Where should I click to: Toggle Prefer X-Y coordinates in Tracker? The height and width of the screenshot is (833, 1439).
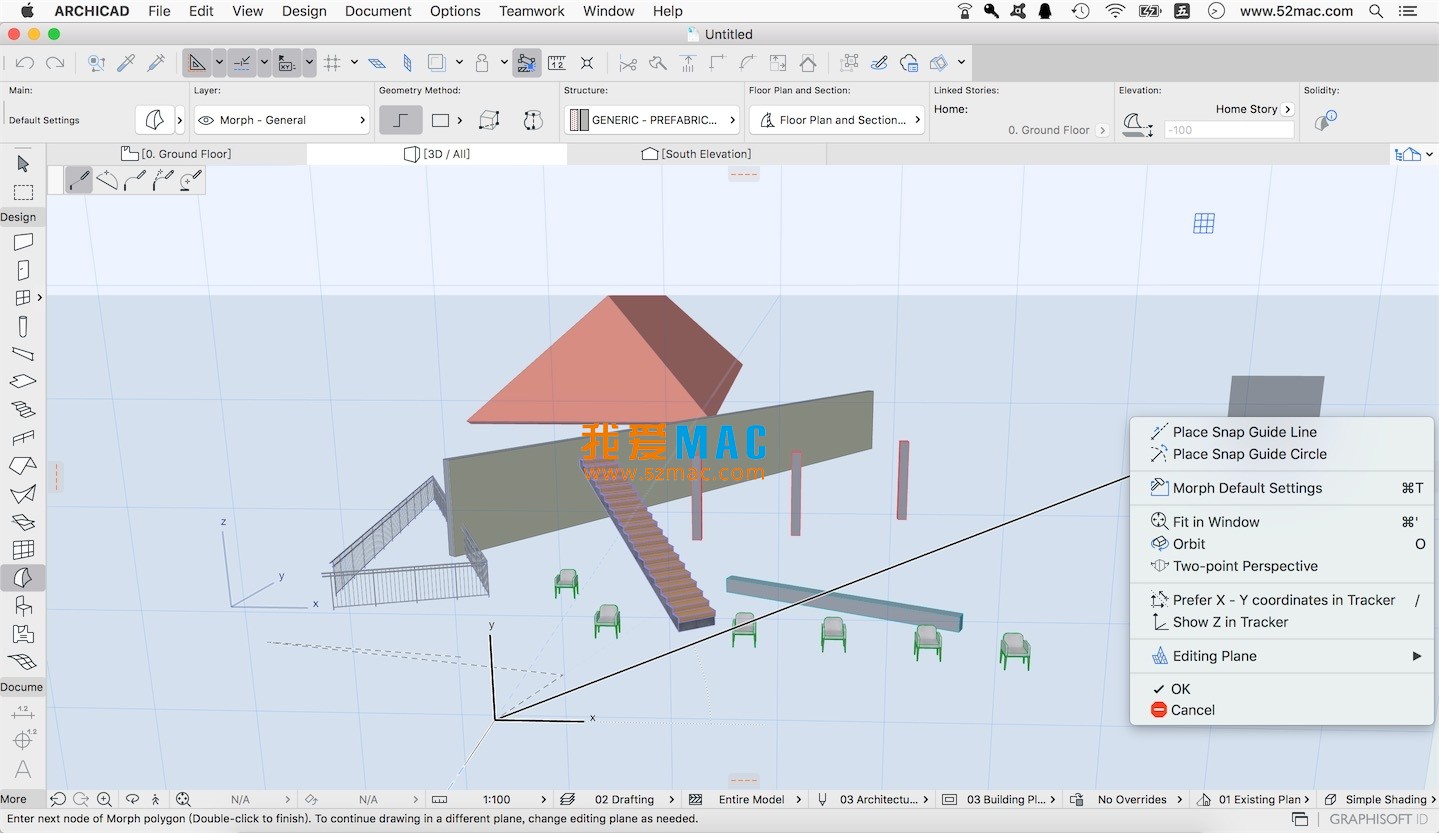point(1282,600)
